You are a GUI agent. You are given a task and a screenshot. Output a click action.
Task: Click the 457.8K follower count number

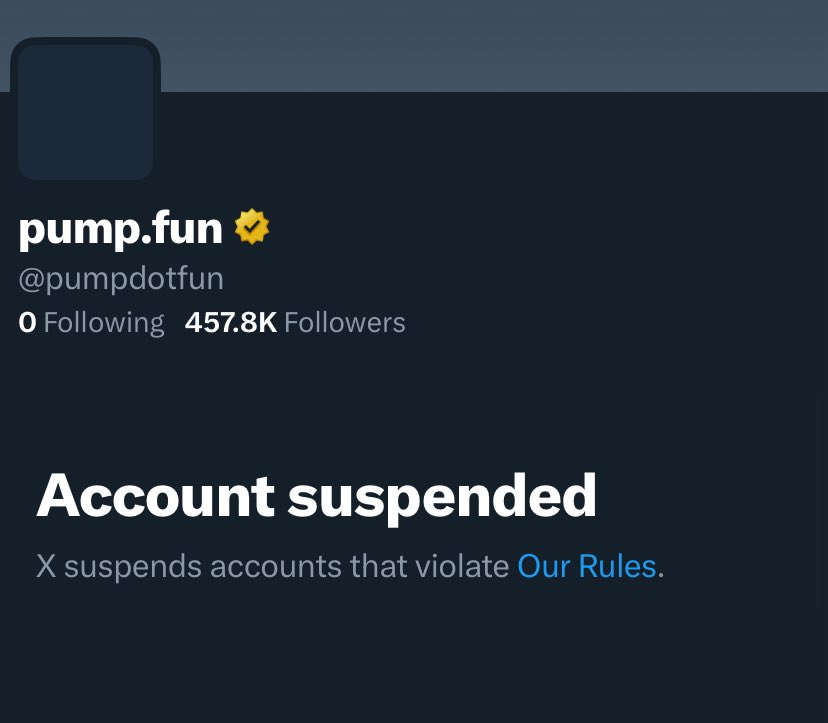pyautogui.click(x=231, y=322)
